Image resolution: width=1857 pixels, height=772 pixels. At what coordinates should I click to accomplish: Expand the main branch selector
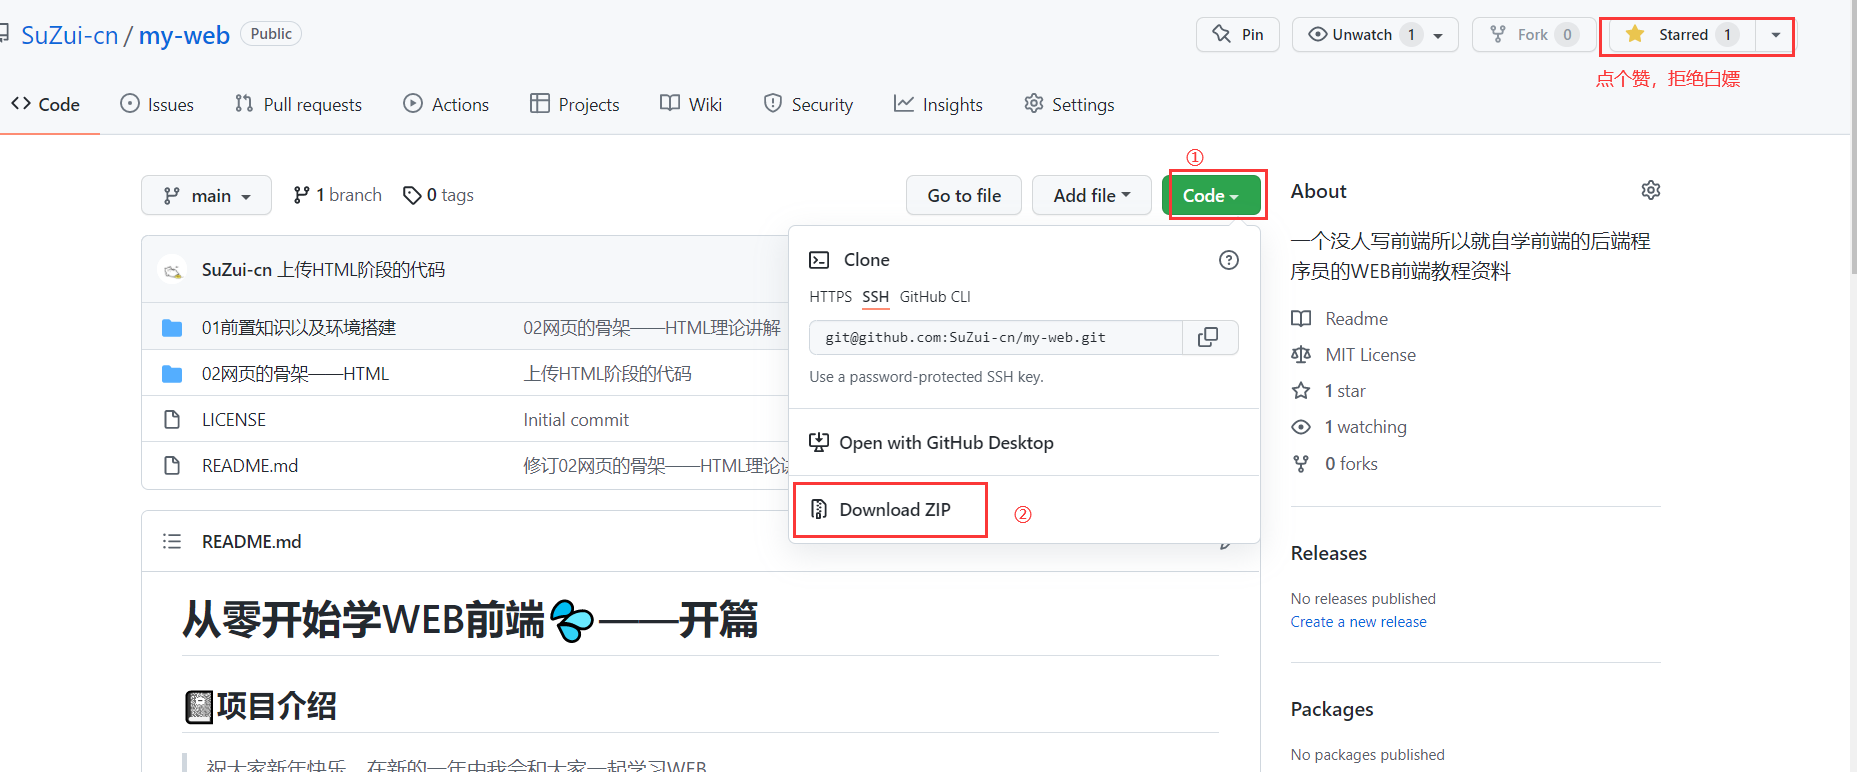206,195
